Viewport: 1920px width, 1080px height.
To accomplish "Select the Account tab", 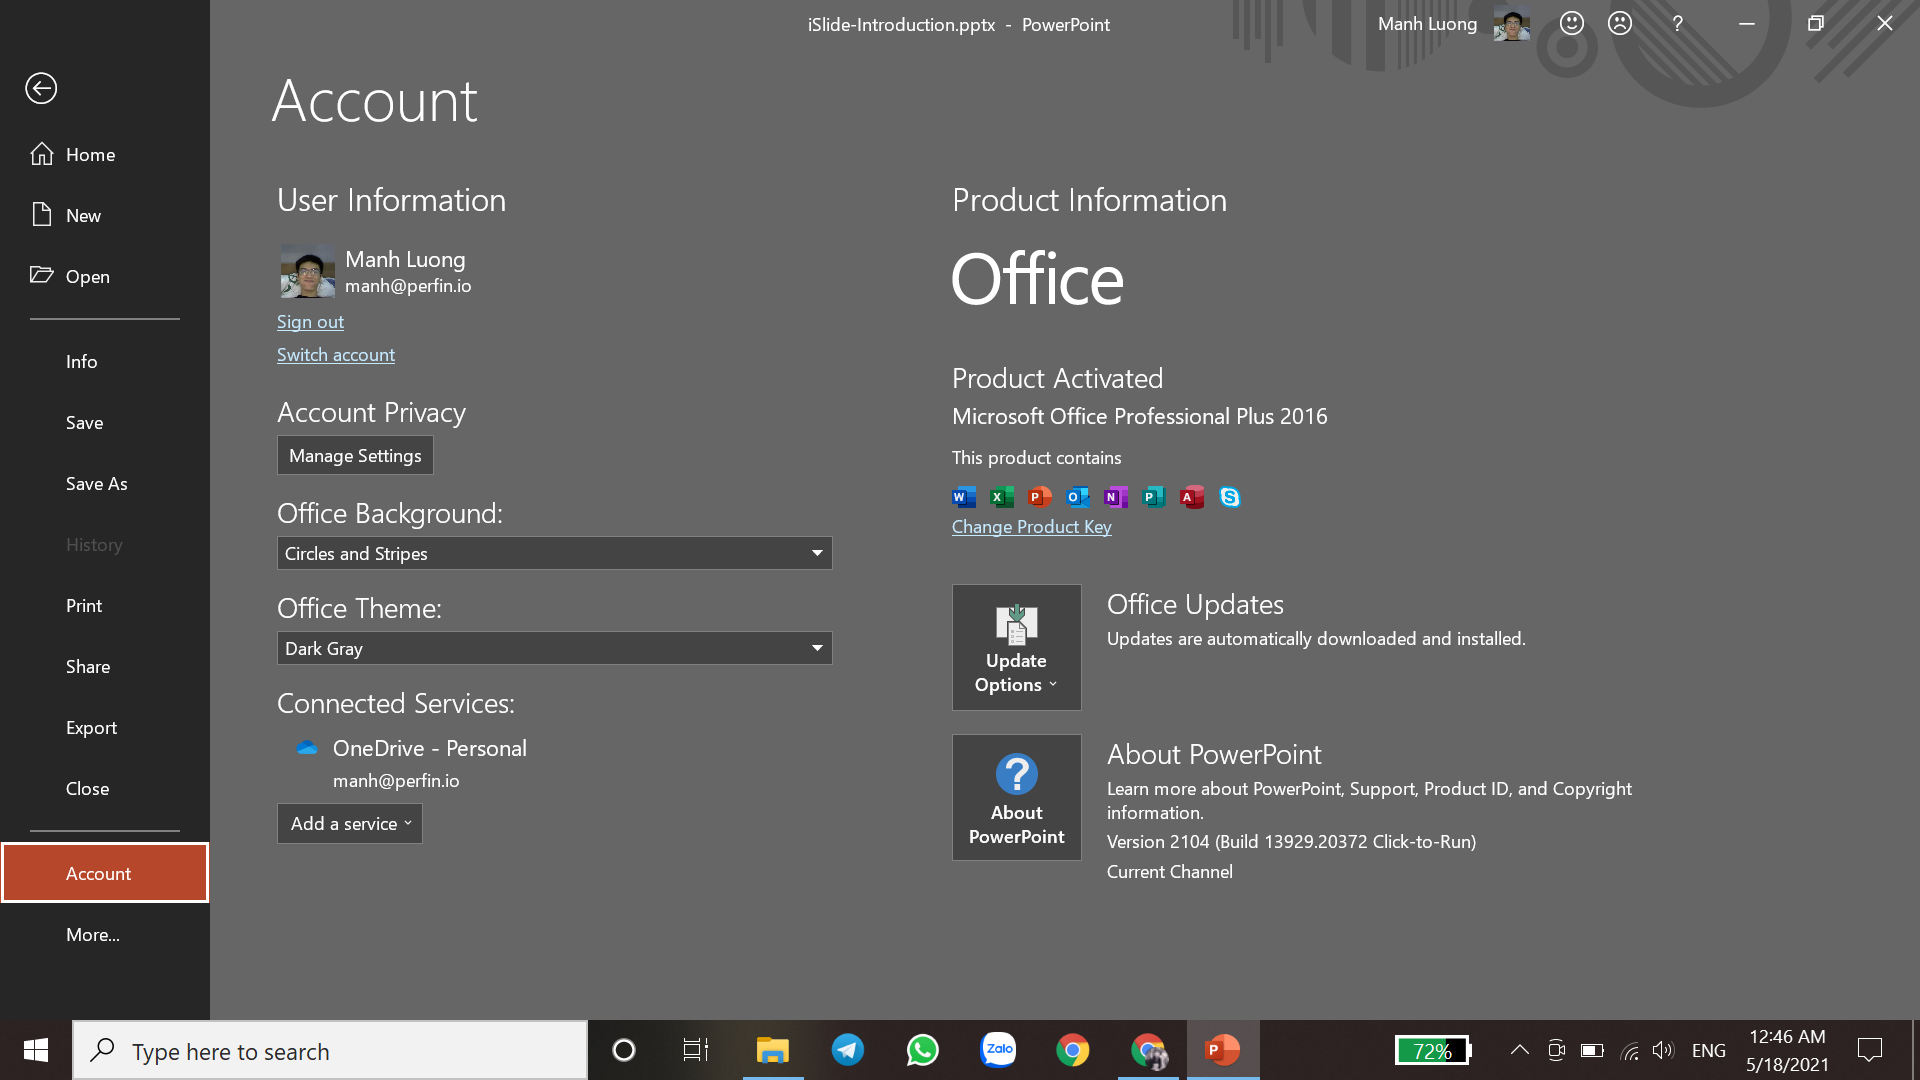I will 105,873.
